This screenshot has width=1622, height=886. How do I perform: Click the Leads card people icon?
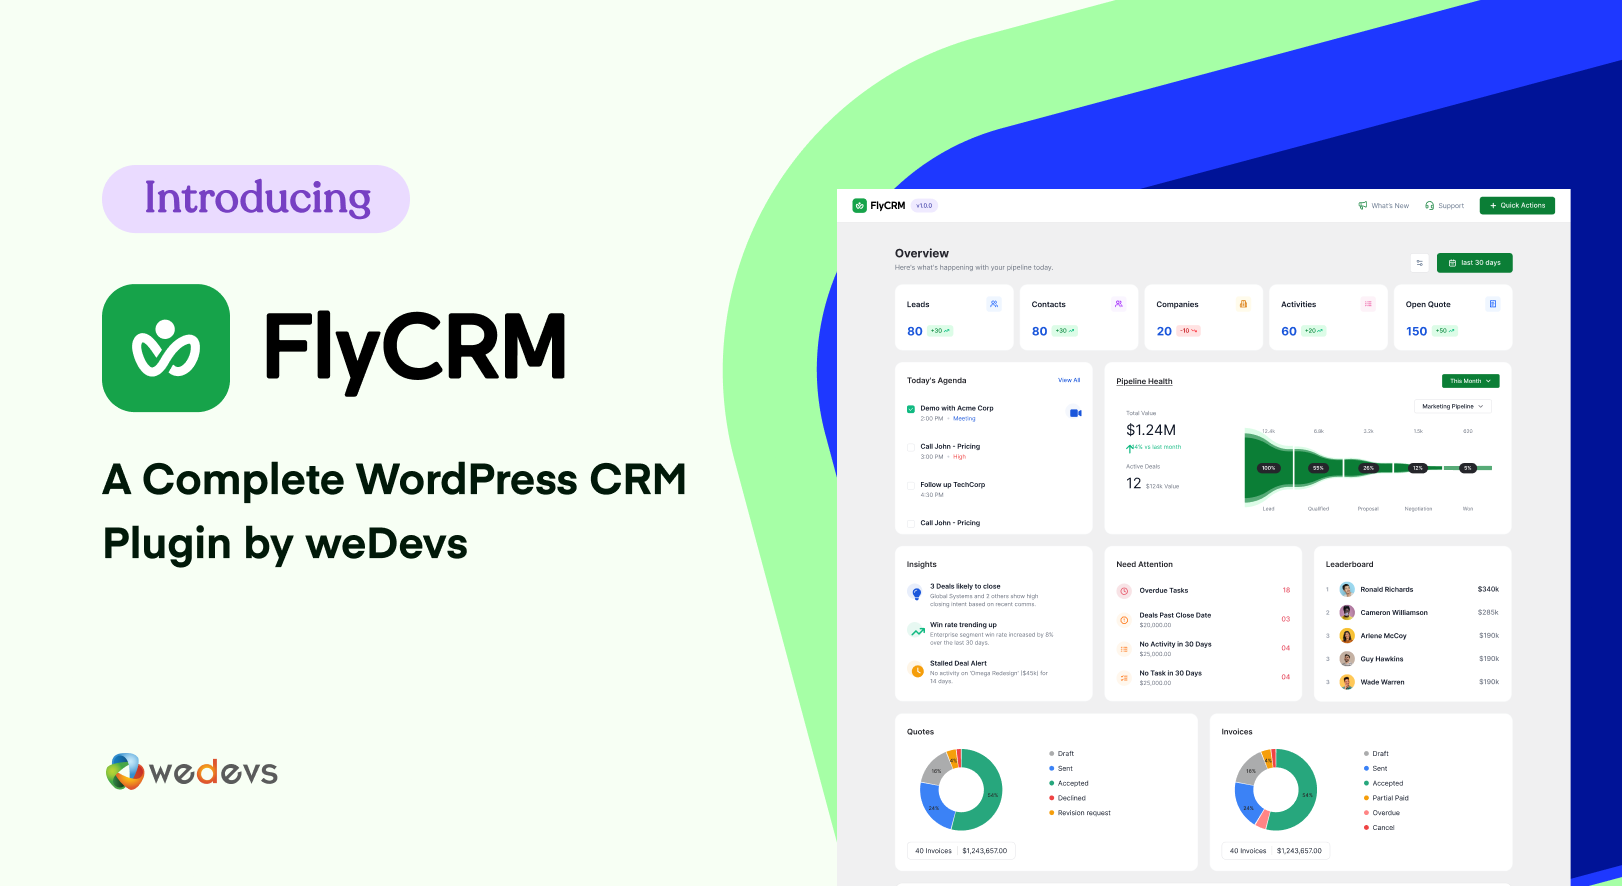coord(994,304)
